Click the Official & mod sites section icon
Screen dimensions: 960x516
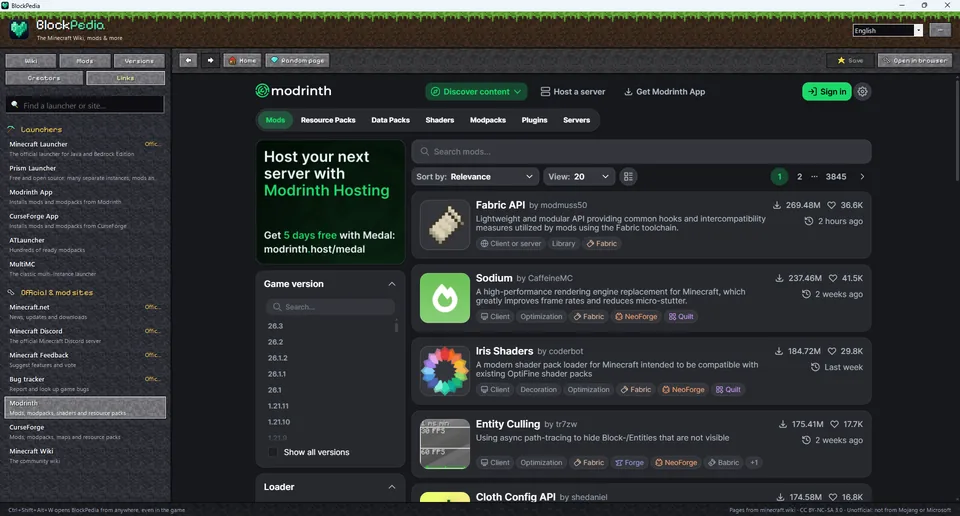pyautogui.click(x=11, y=292)
